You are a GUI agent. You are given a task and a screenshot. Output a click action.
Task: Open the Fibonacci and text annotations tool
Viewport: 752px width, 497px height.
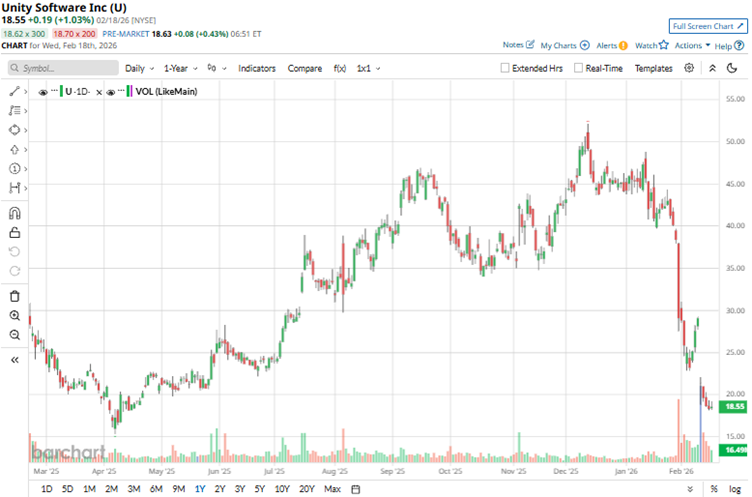[x=14, y=111]
